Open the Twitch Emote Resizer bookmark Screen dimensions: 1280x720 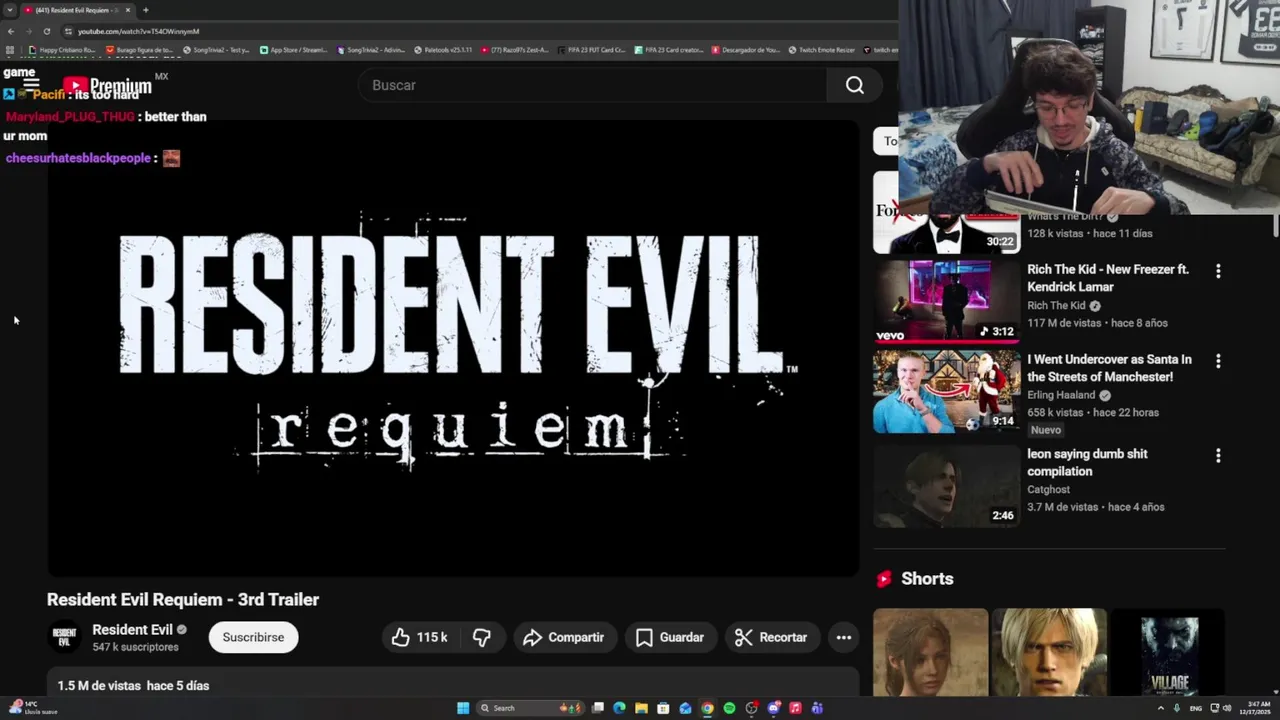coord(822,50)
